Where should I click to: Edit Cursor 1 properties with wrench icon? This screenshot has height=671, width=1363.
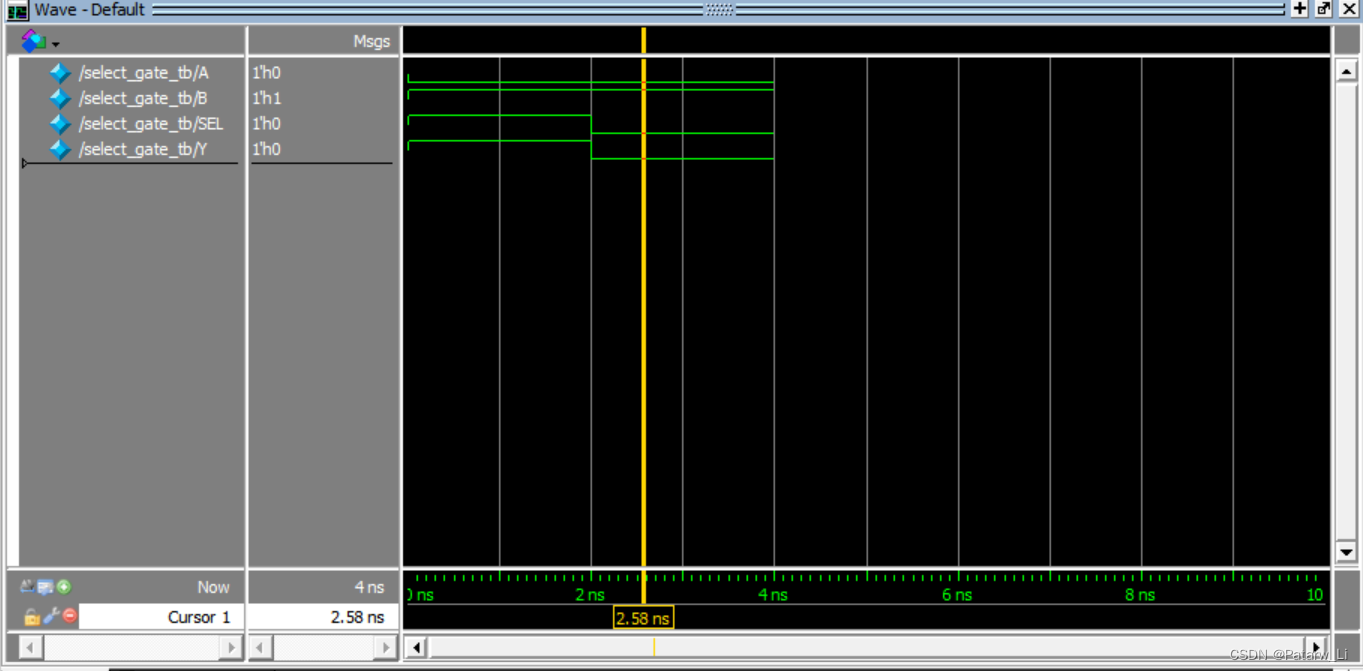50,617
